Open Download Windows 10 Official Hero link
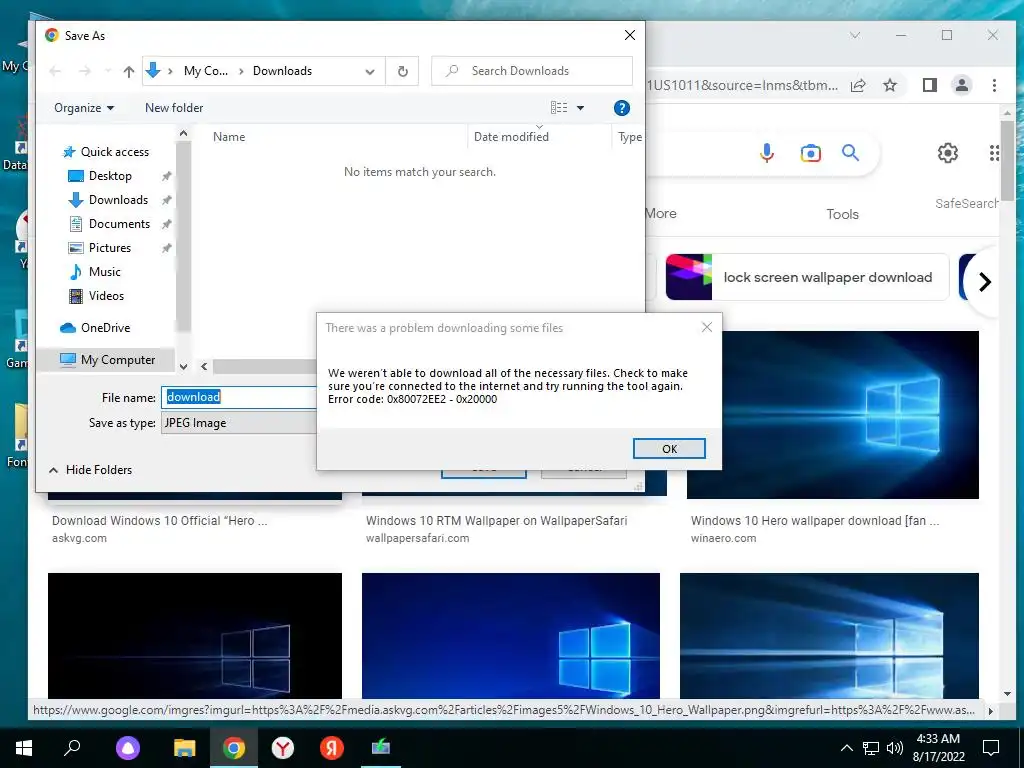Image resolution: width=1024 pixels, height=768 pixels. click(x=159, y=520)
